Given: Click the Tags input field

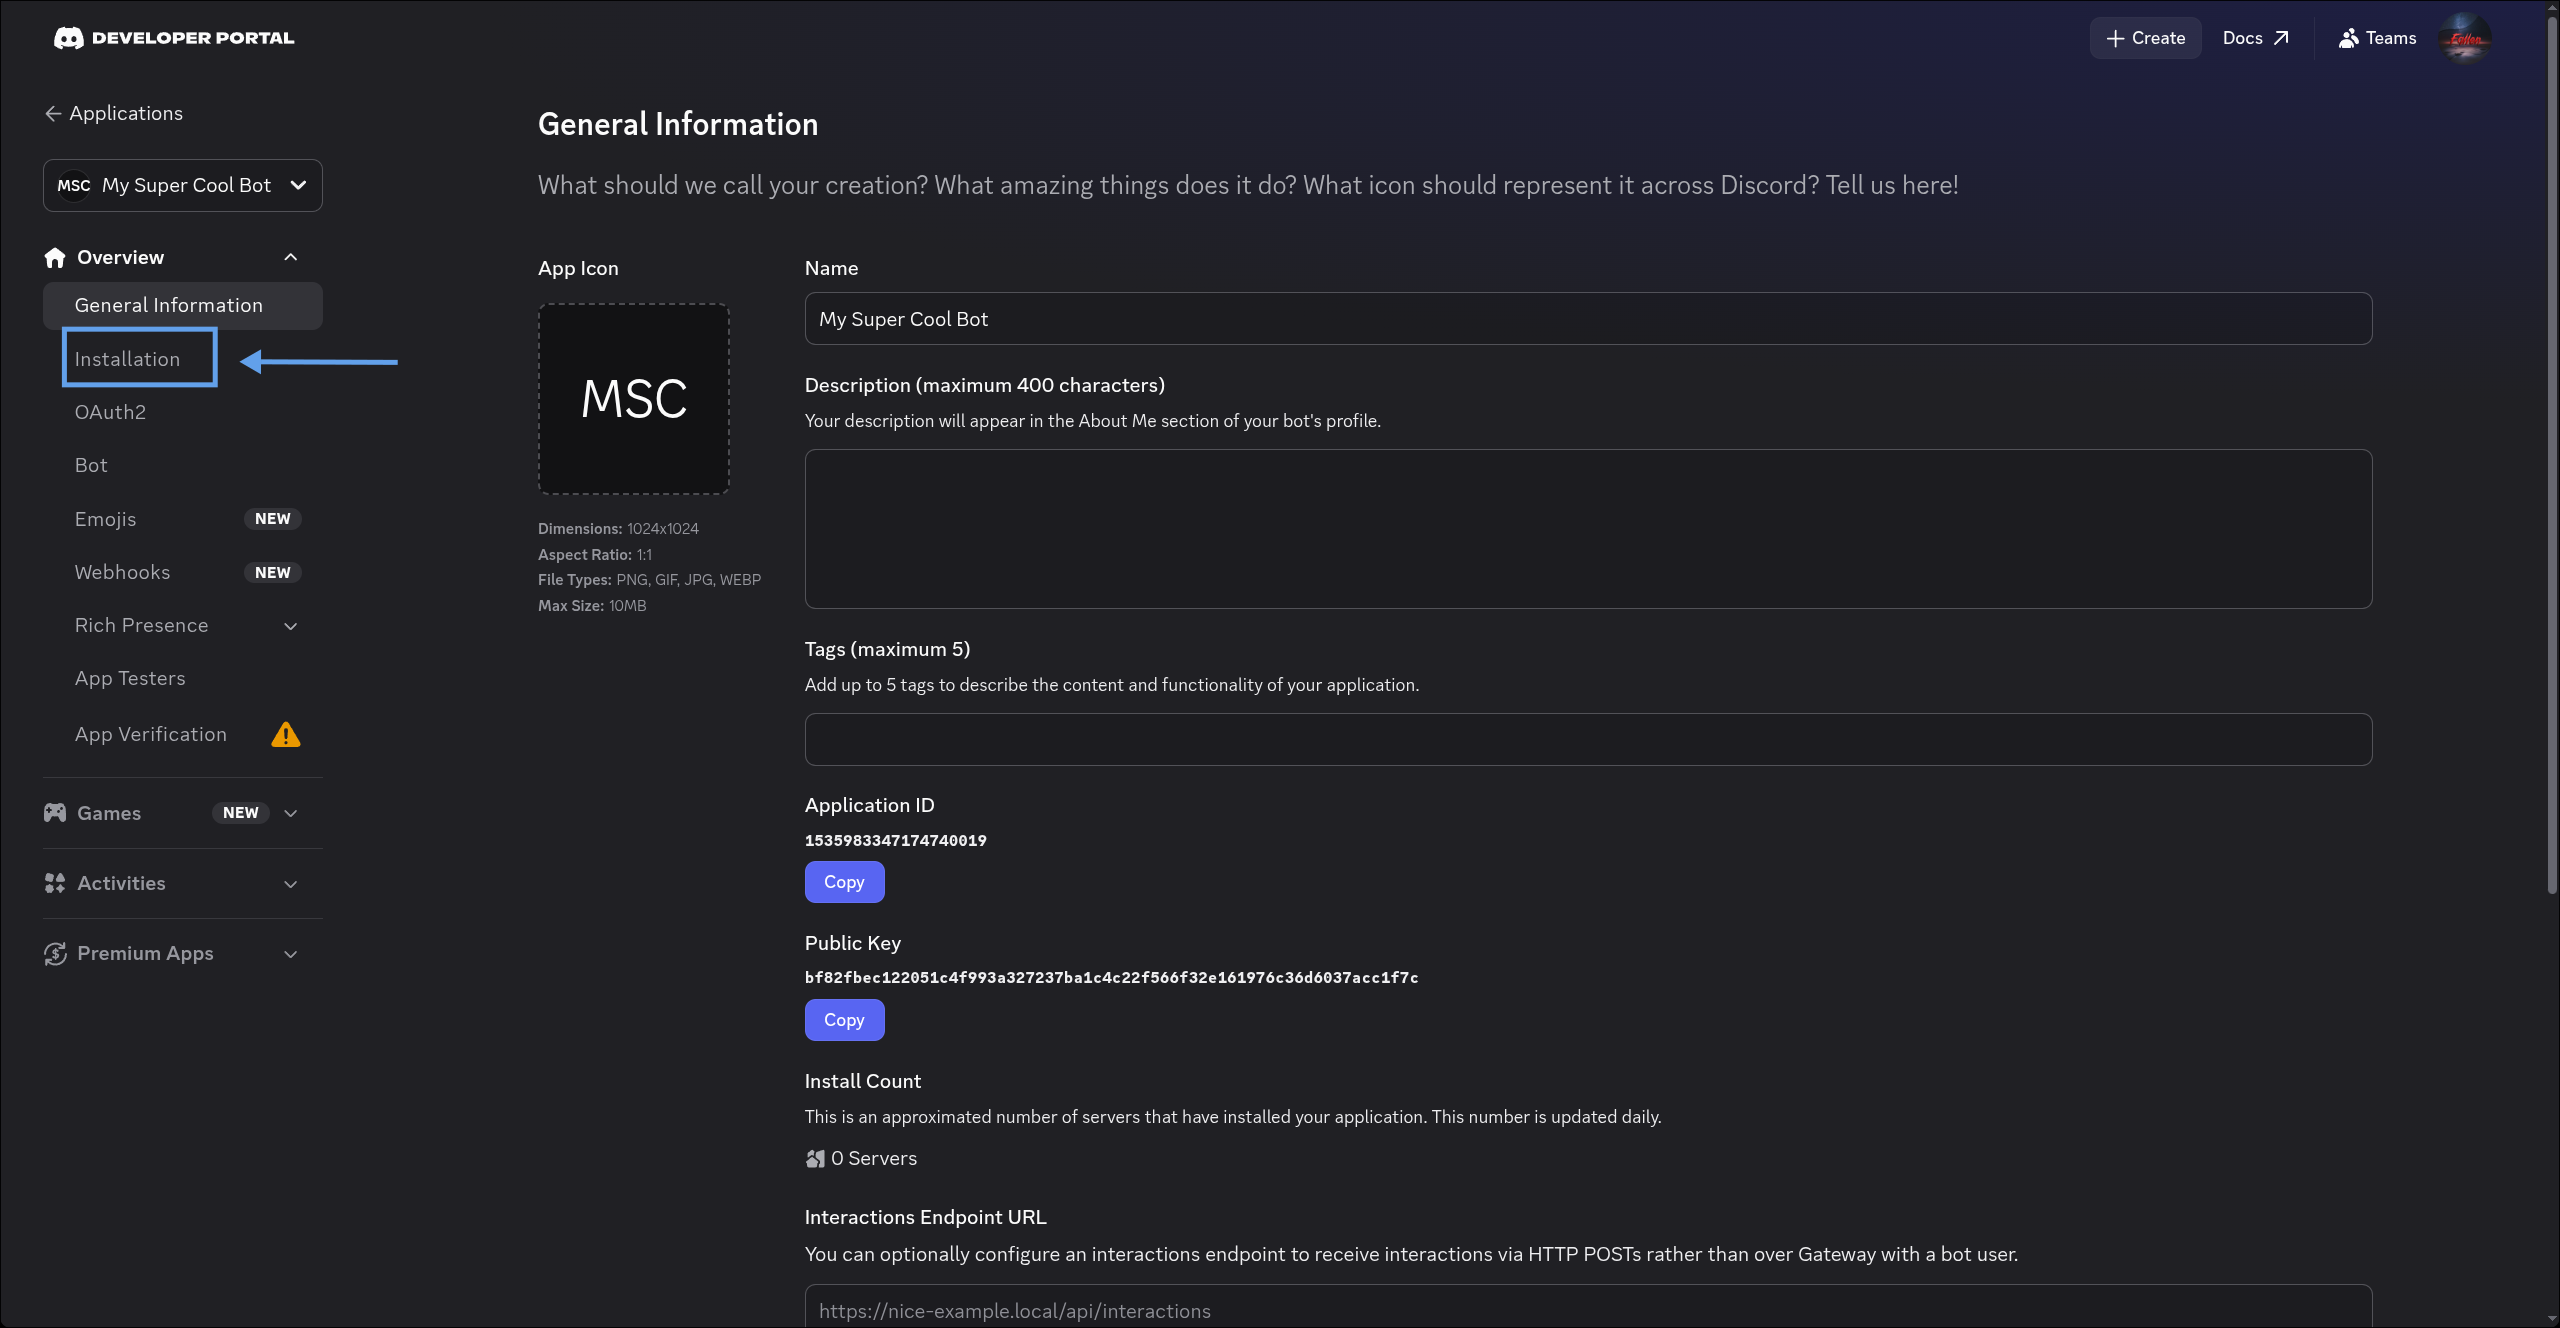Looking at the screenshot, I should click(1588, 739).
